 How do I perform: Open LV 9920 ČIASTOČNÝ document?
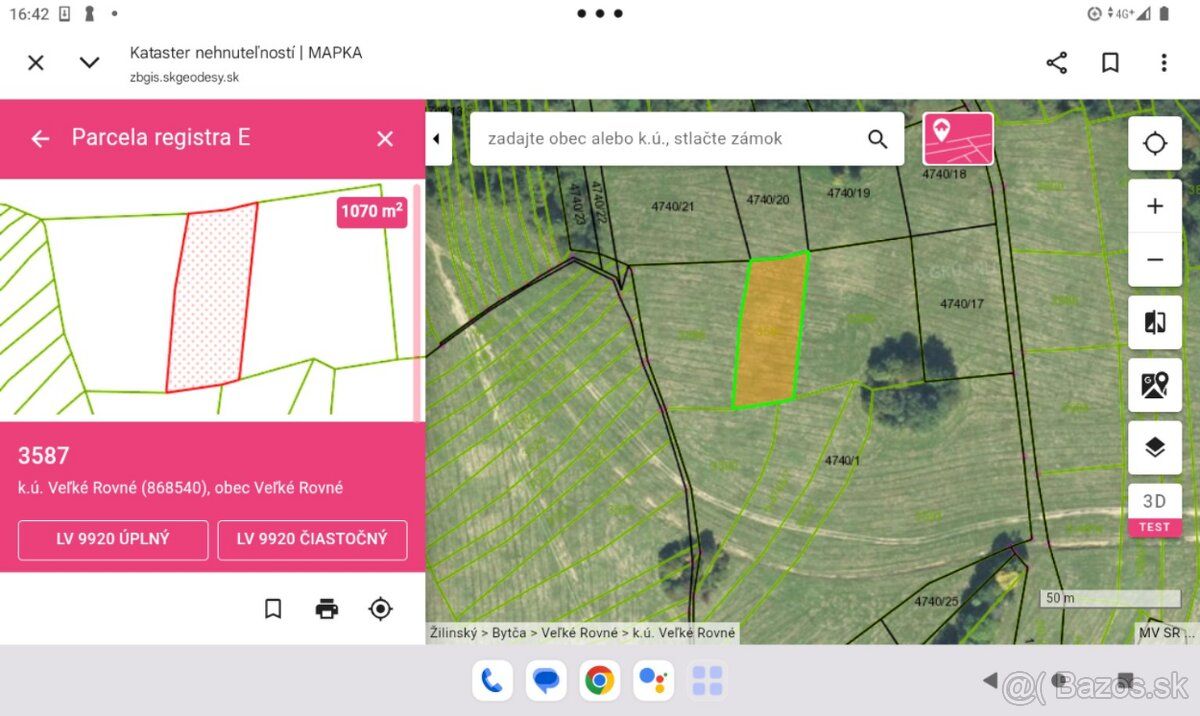coord(312,539)
